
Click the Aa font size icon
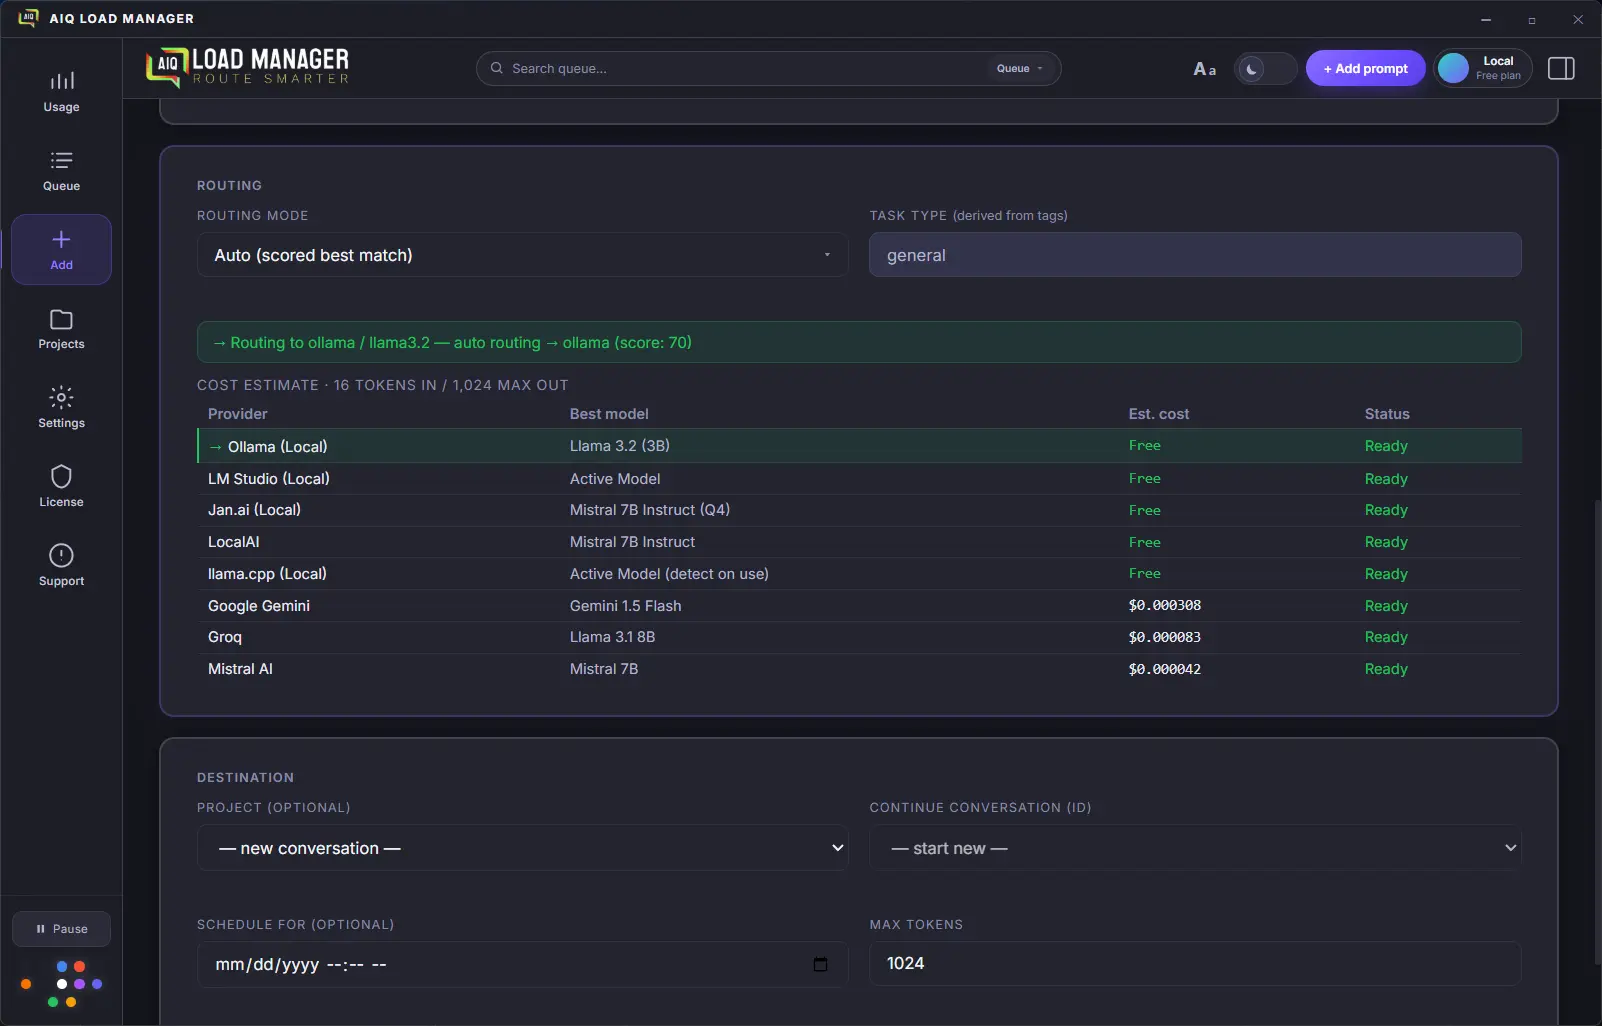click(1205, 69)
